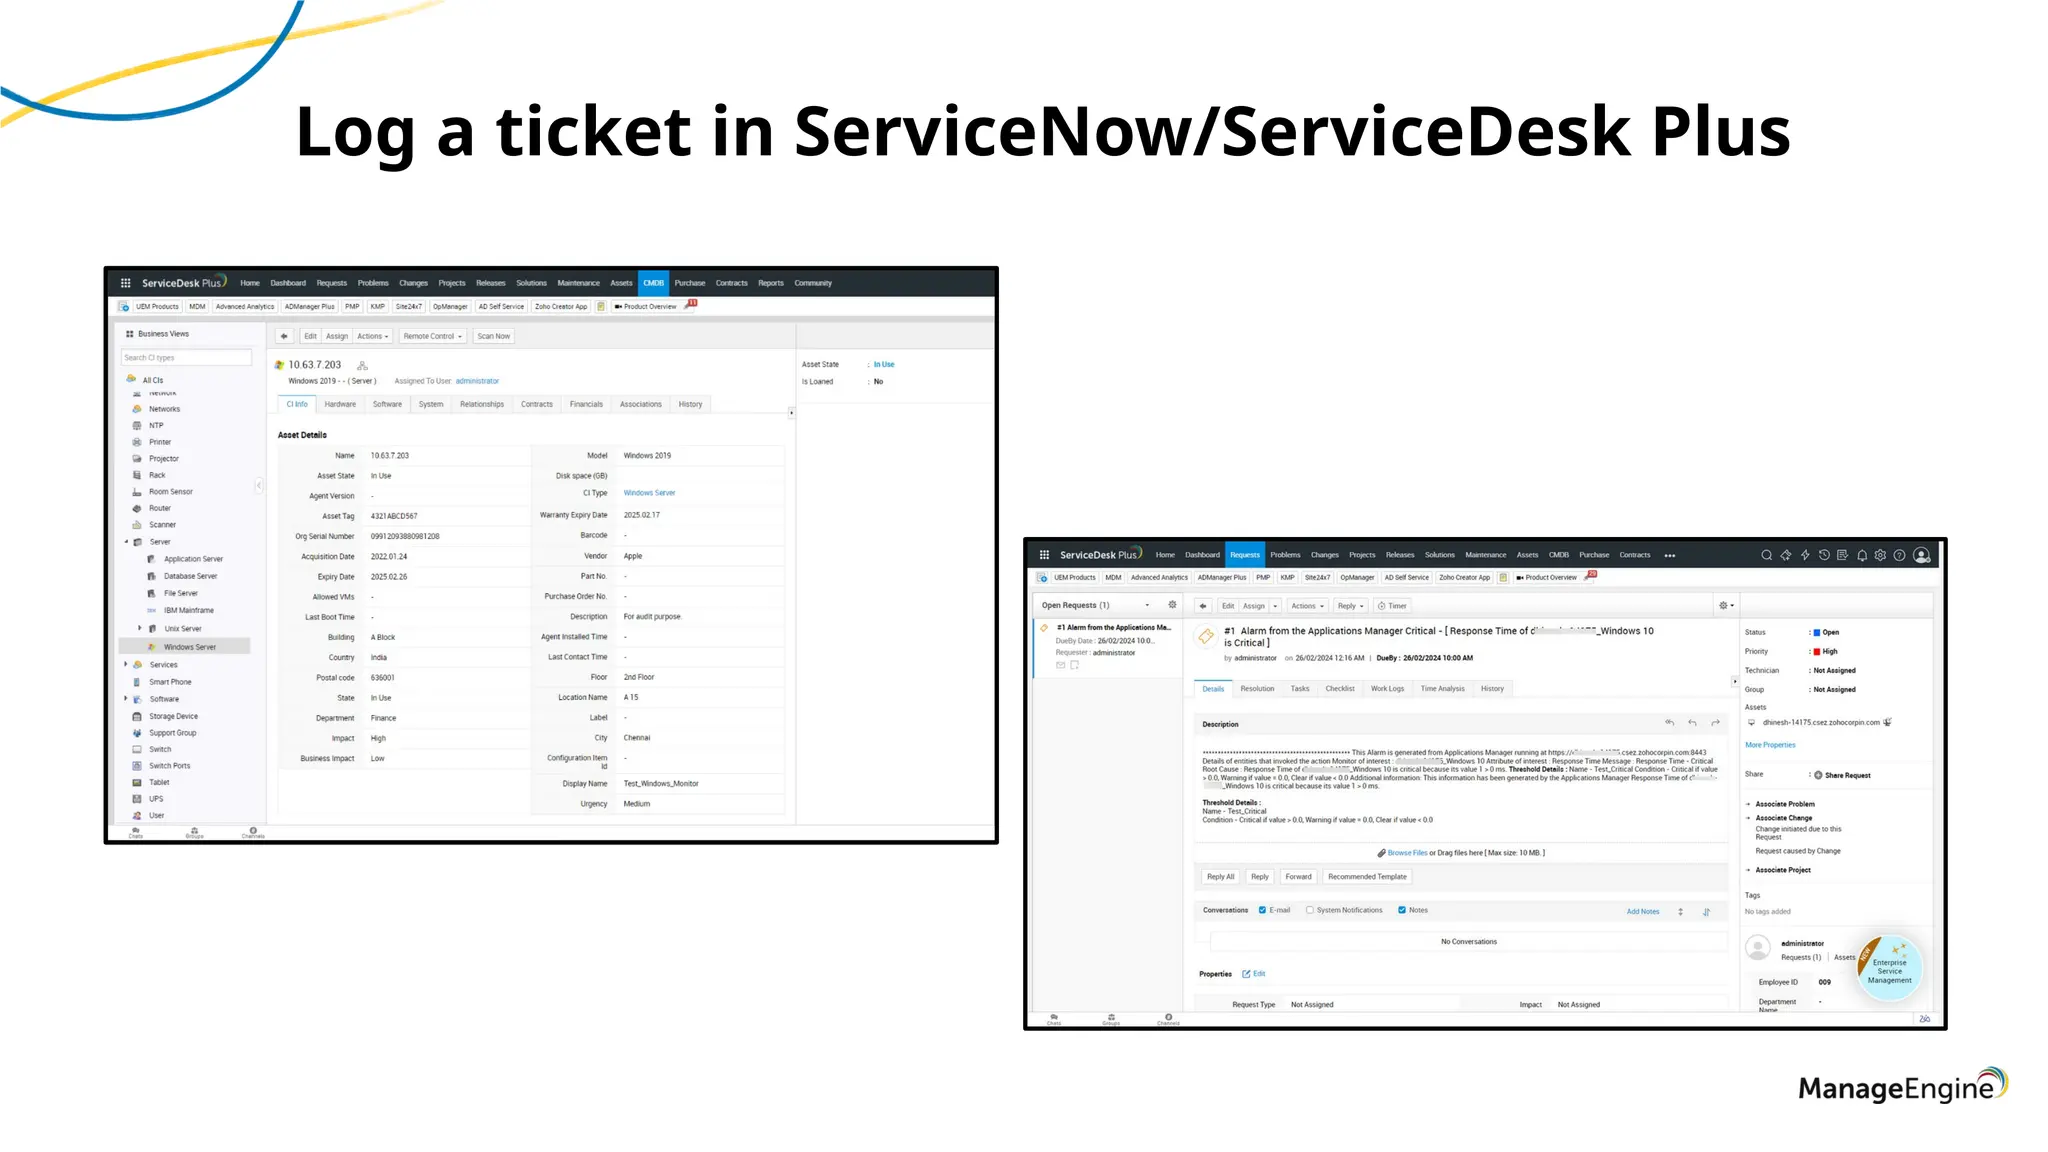
Task: Toggle the E-mail conversations checkbox
Action: (1262, 910)
